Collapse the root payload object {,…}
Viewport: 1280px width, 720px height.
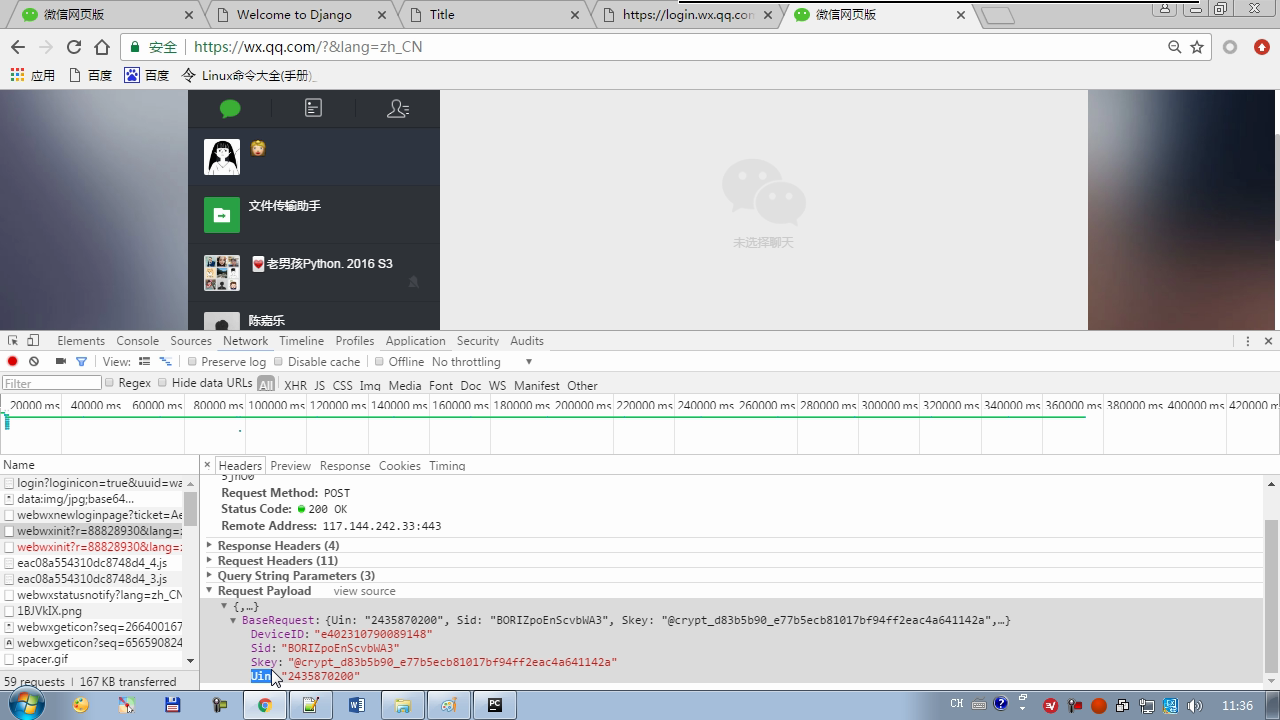point(224,606)
